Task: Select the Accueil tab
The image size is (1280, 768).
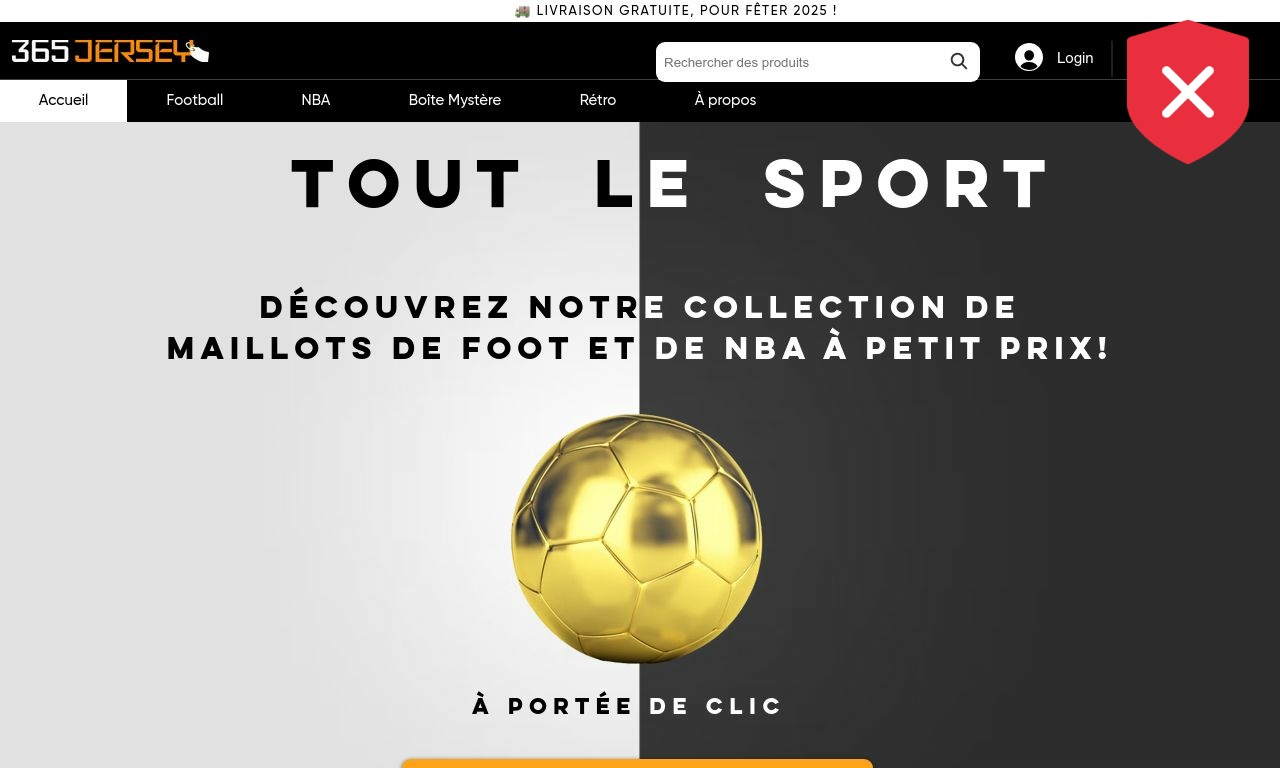Action: point(63,101)
